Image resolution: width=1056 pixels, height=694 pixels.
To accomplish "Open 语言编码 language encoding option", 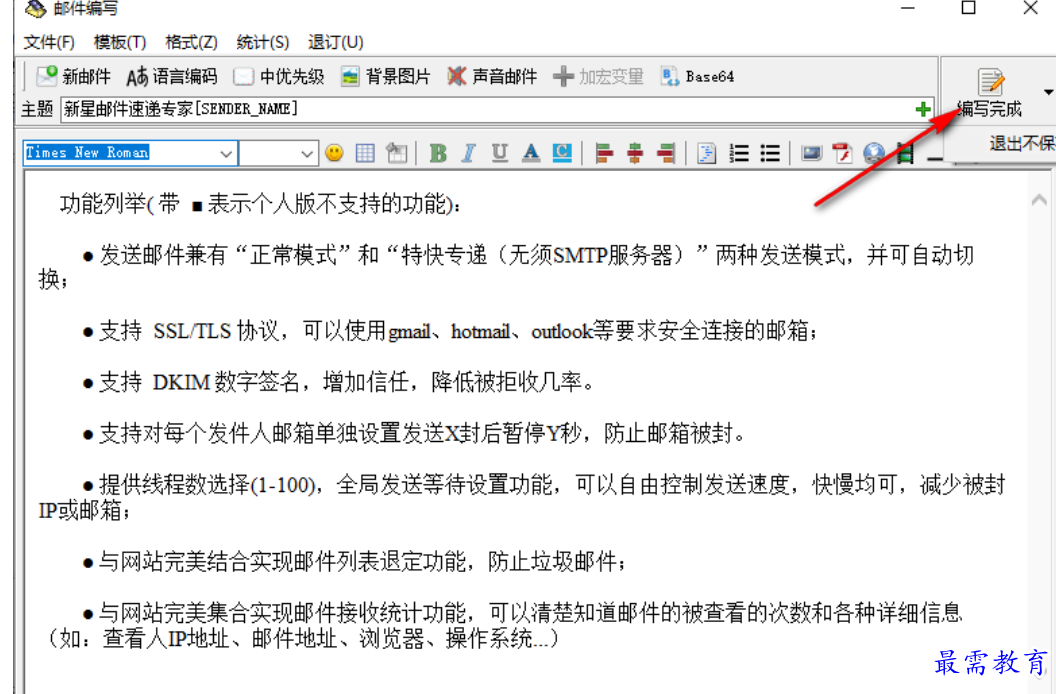I will coord(172,77).
